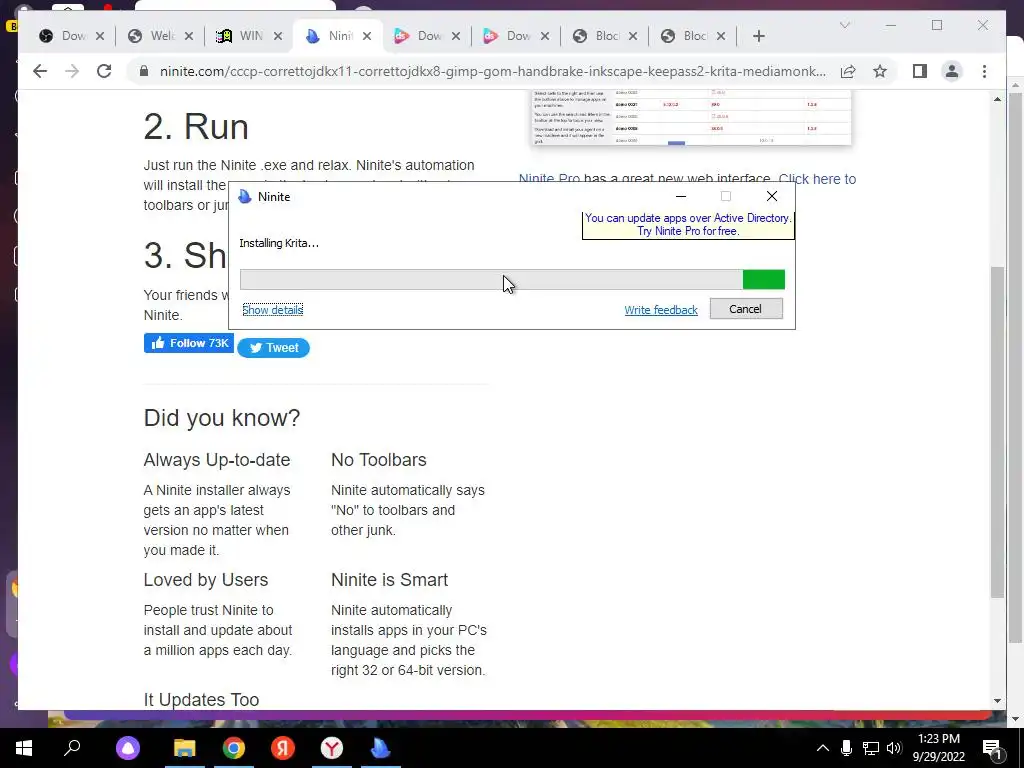Screen dimensions: 1024x768
Task: Go back using the browser back arrow
Action: 40,71
